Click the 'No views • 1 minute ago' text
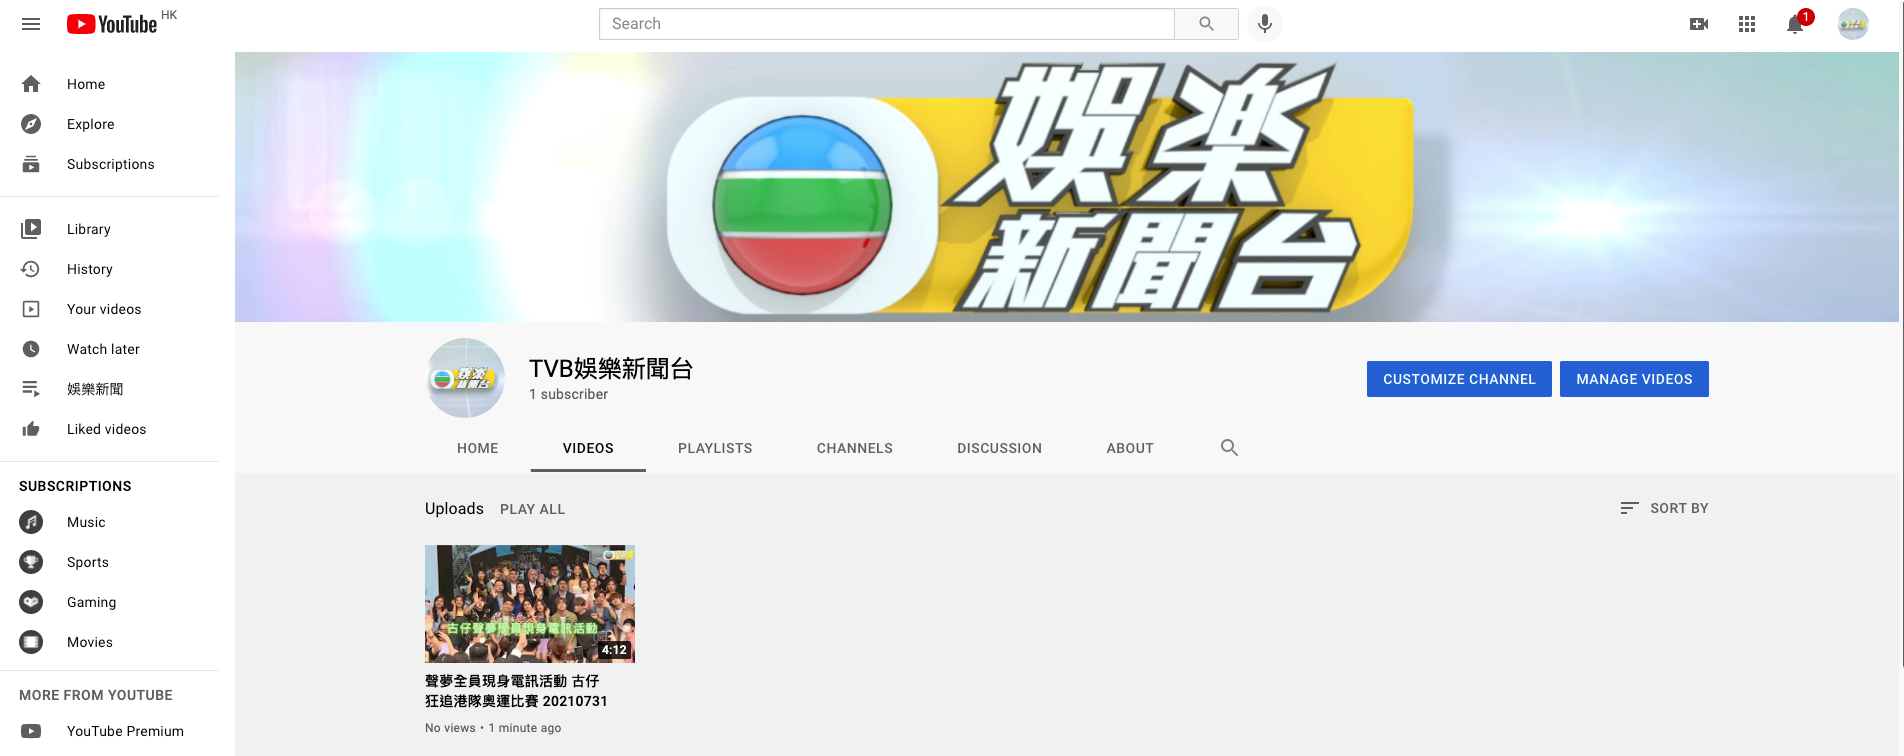The image size is (1904, 756). pos(493,728)
